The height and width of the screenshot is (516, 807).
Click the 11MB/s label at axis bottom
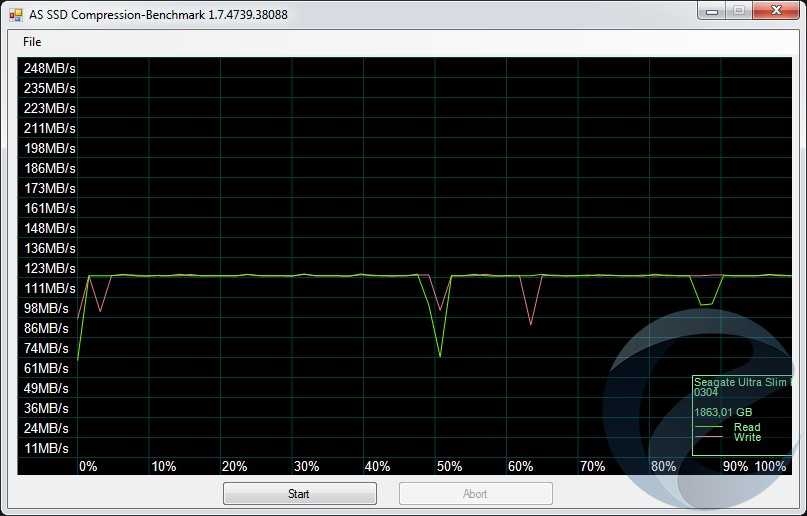46,448
